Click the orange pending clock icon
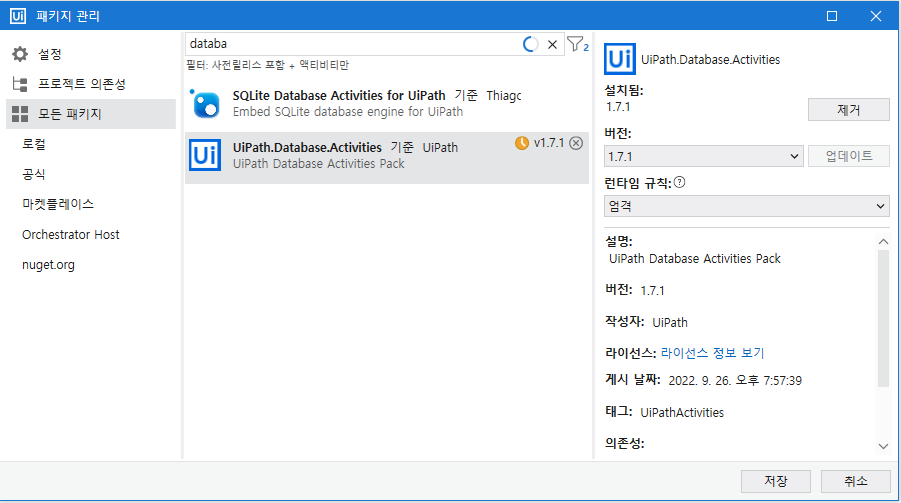Image resolution: width=901 pixels, height=503 pixels. point(522,143)
